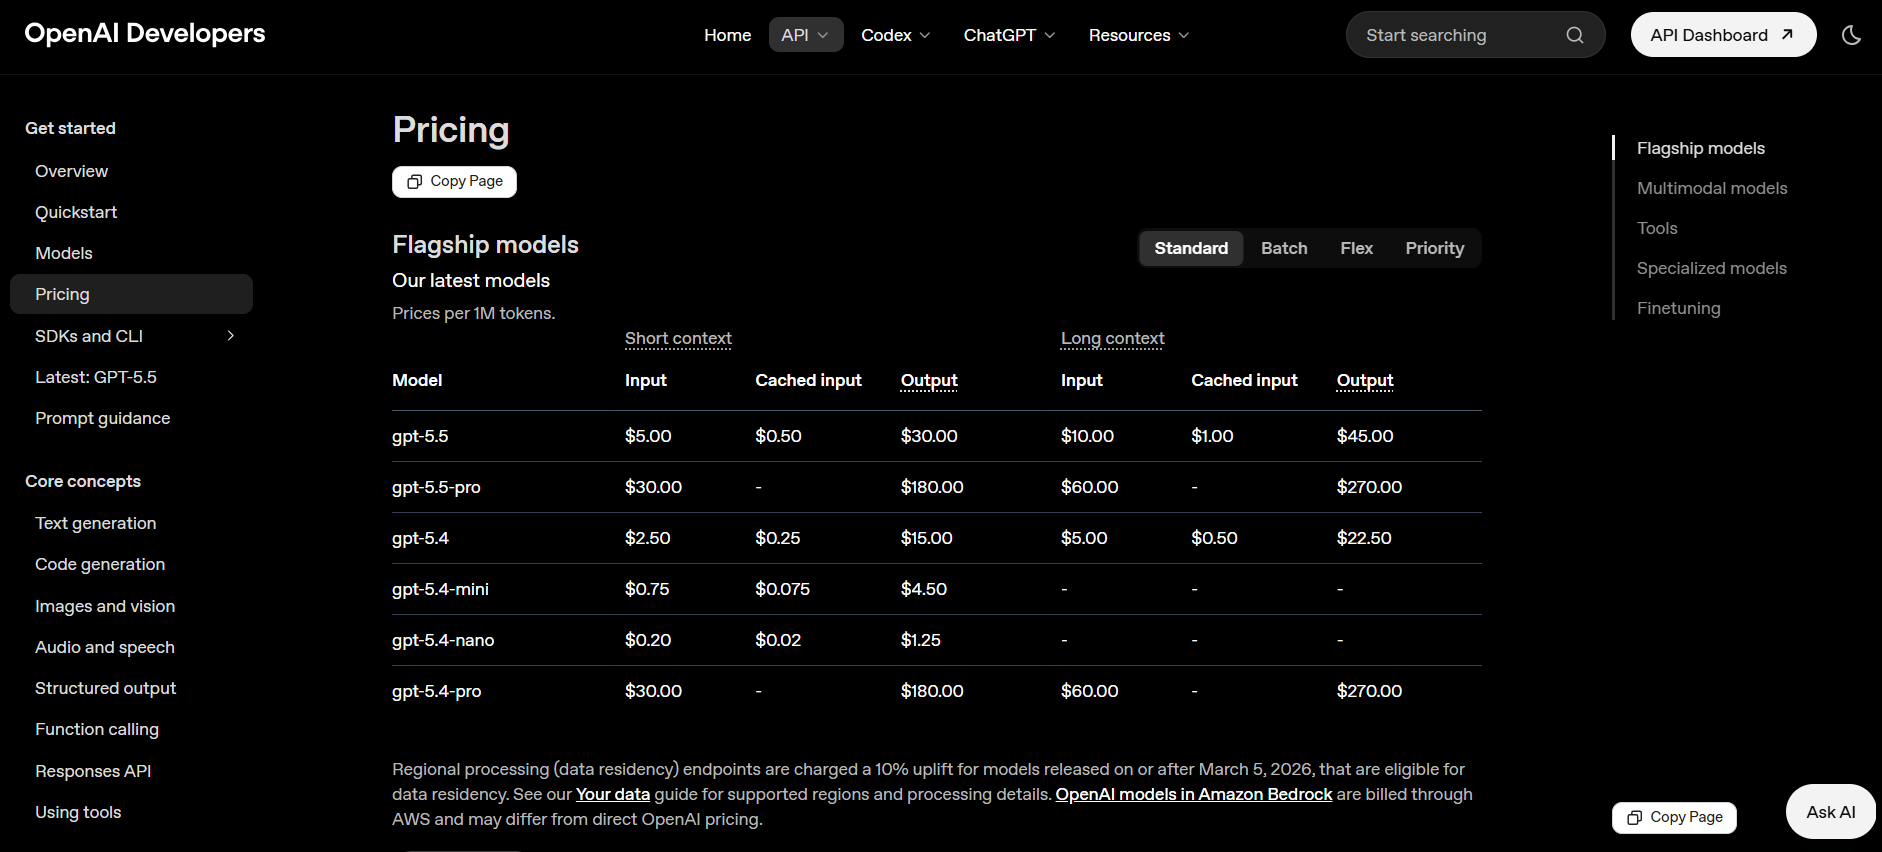Click the Core concepts sidebar section heading
The width and height of the screenshot is (1882, 852).
click(83, 481)
